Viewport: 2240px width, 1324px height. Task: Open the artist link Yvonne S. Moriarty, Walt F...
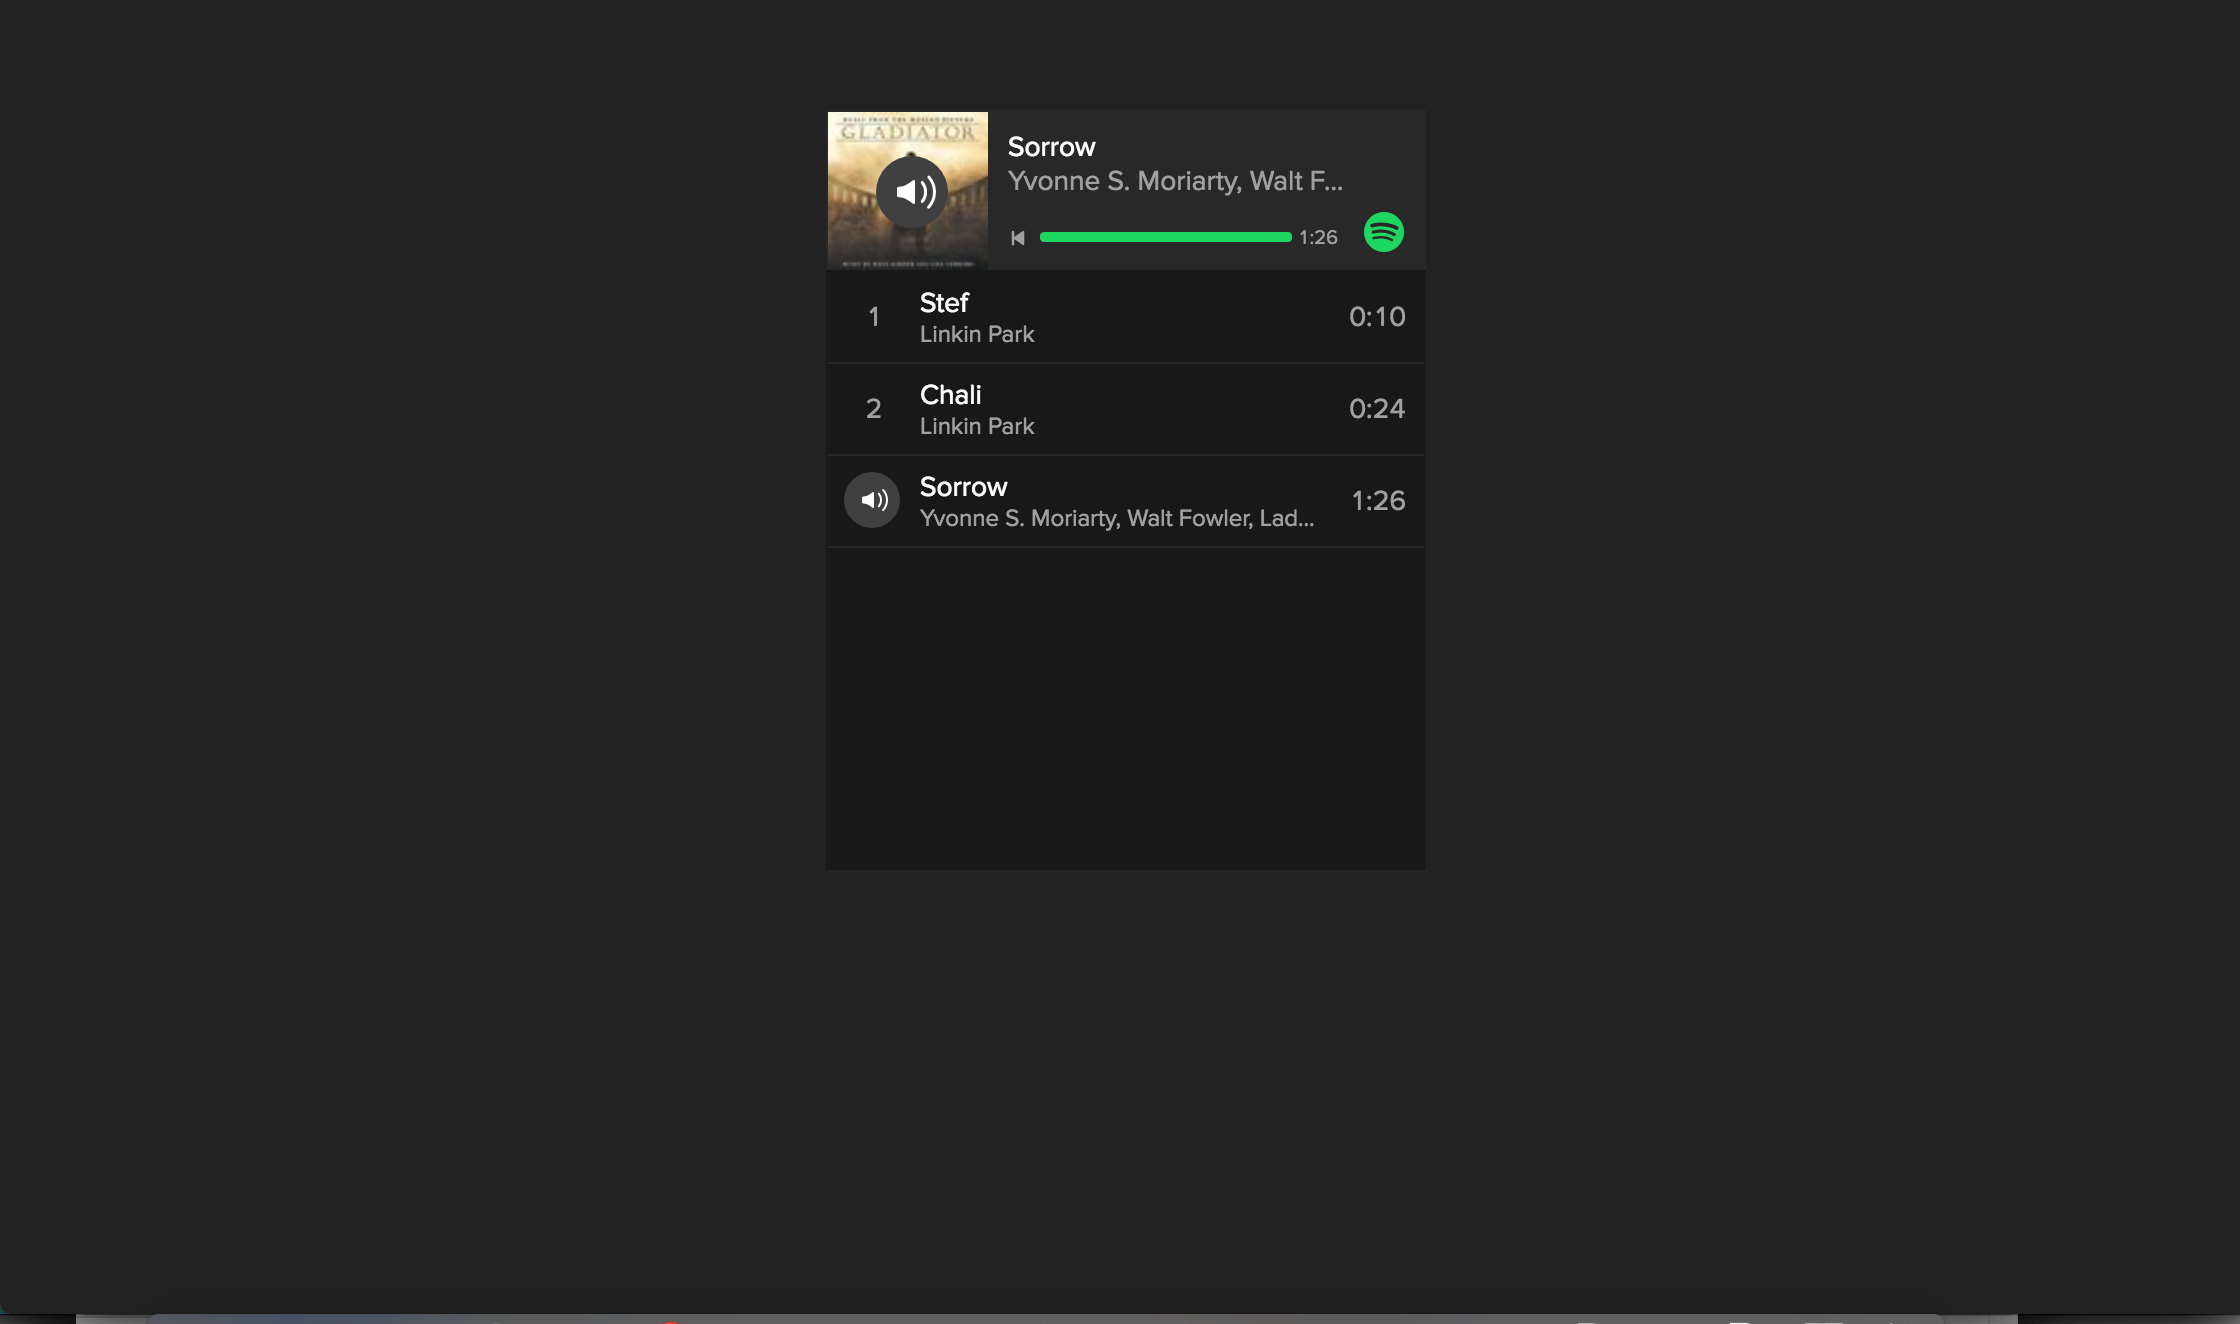pos(1174,181)
